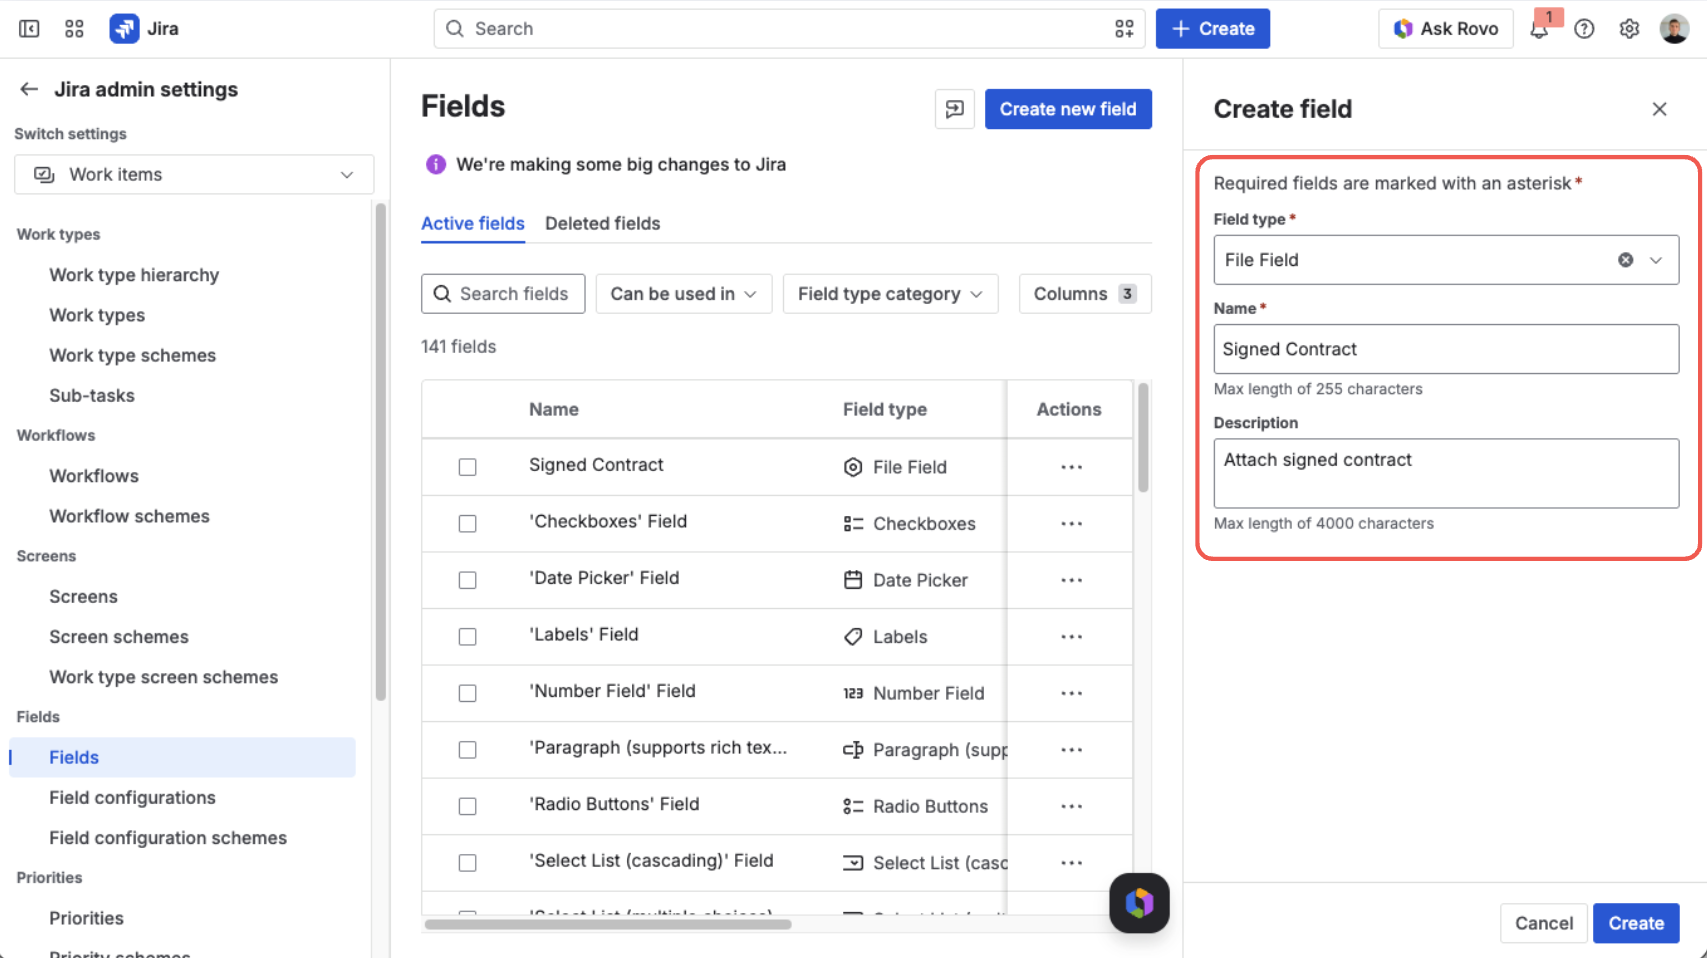Go back using arrow beside Jira admin settings
Screen dimensions: 1707x958
29,89
